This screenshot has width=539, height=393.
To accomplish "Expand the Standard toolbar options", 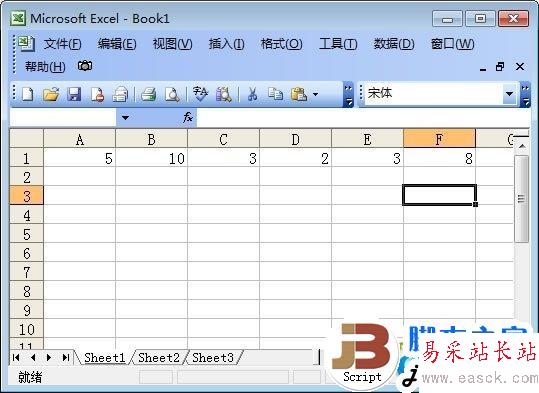I will pyautogui.click(x=348, y=94).
